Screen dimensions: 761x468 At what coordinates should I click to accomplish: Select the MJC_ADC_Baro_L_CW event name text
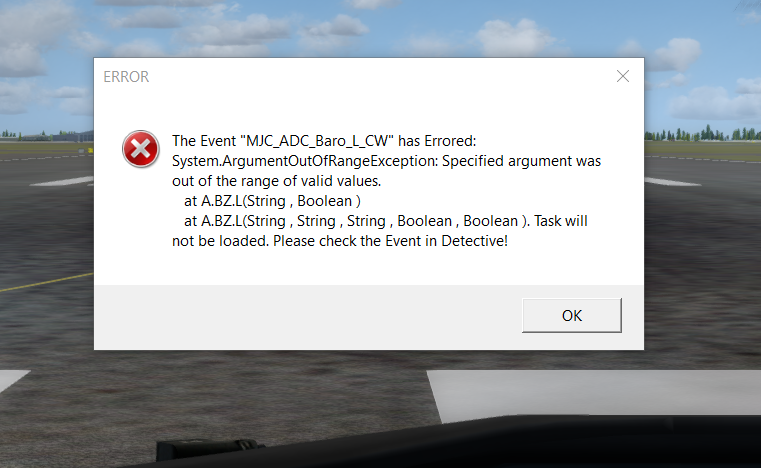(317, 141)
